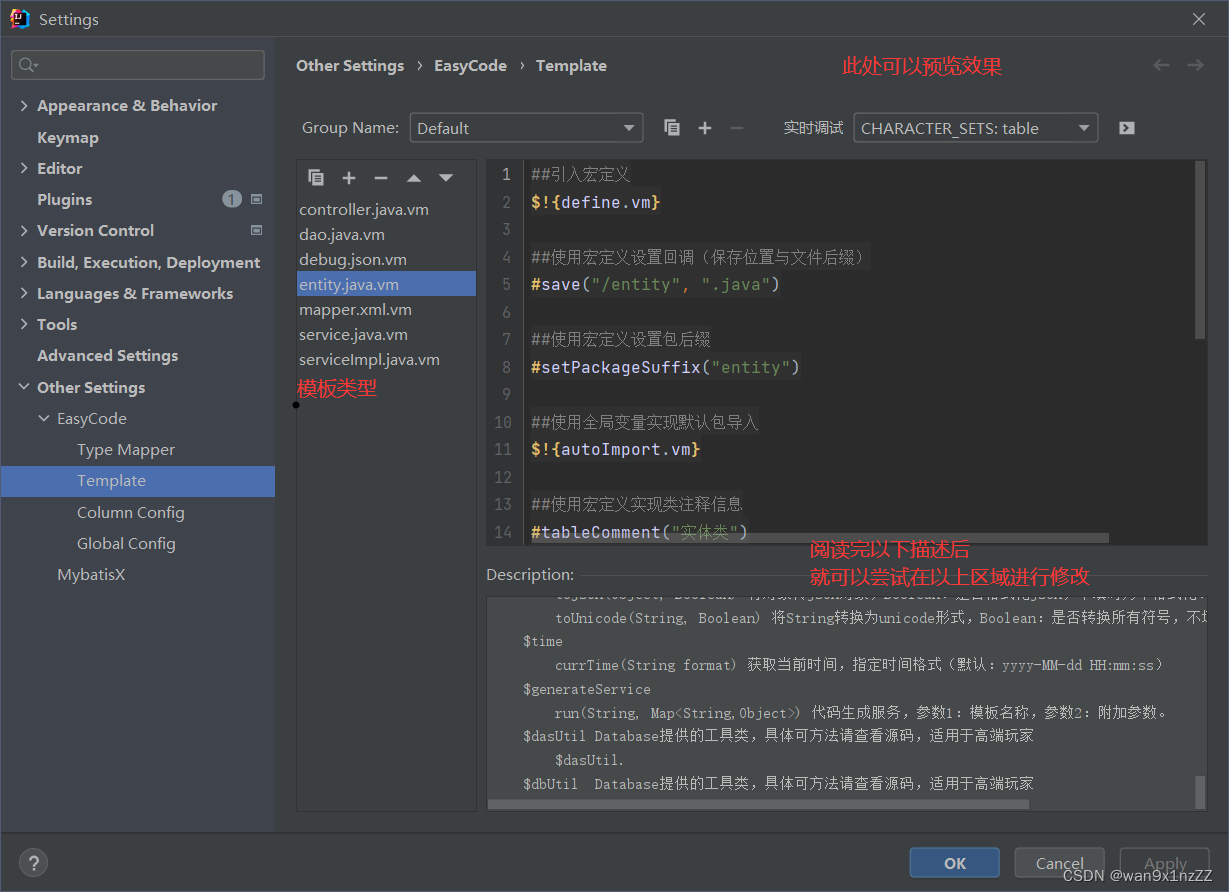Open help via the question mark icon
Viewport: 1229px width, 892px height.
33,862
